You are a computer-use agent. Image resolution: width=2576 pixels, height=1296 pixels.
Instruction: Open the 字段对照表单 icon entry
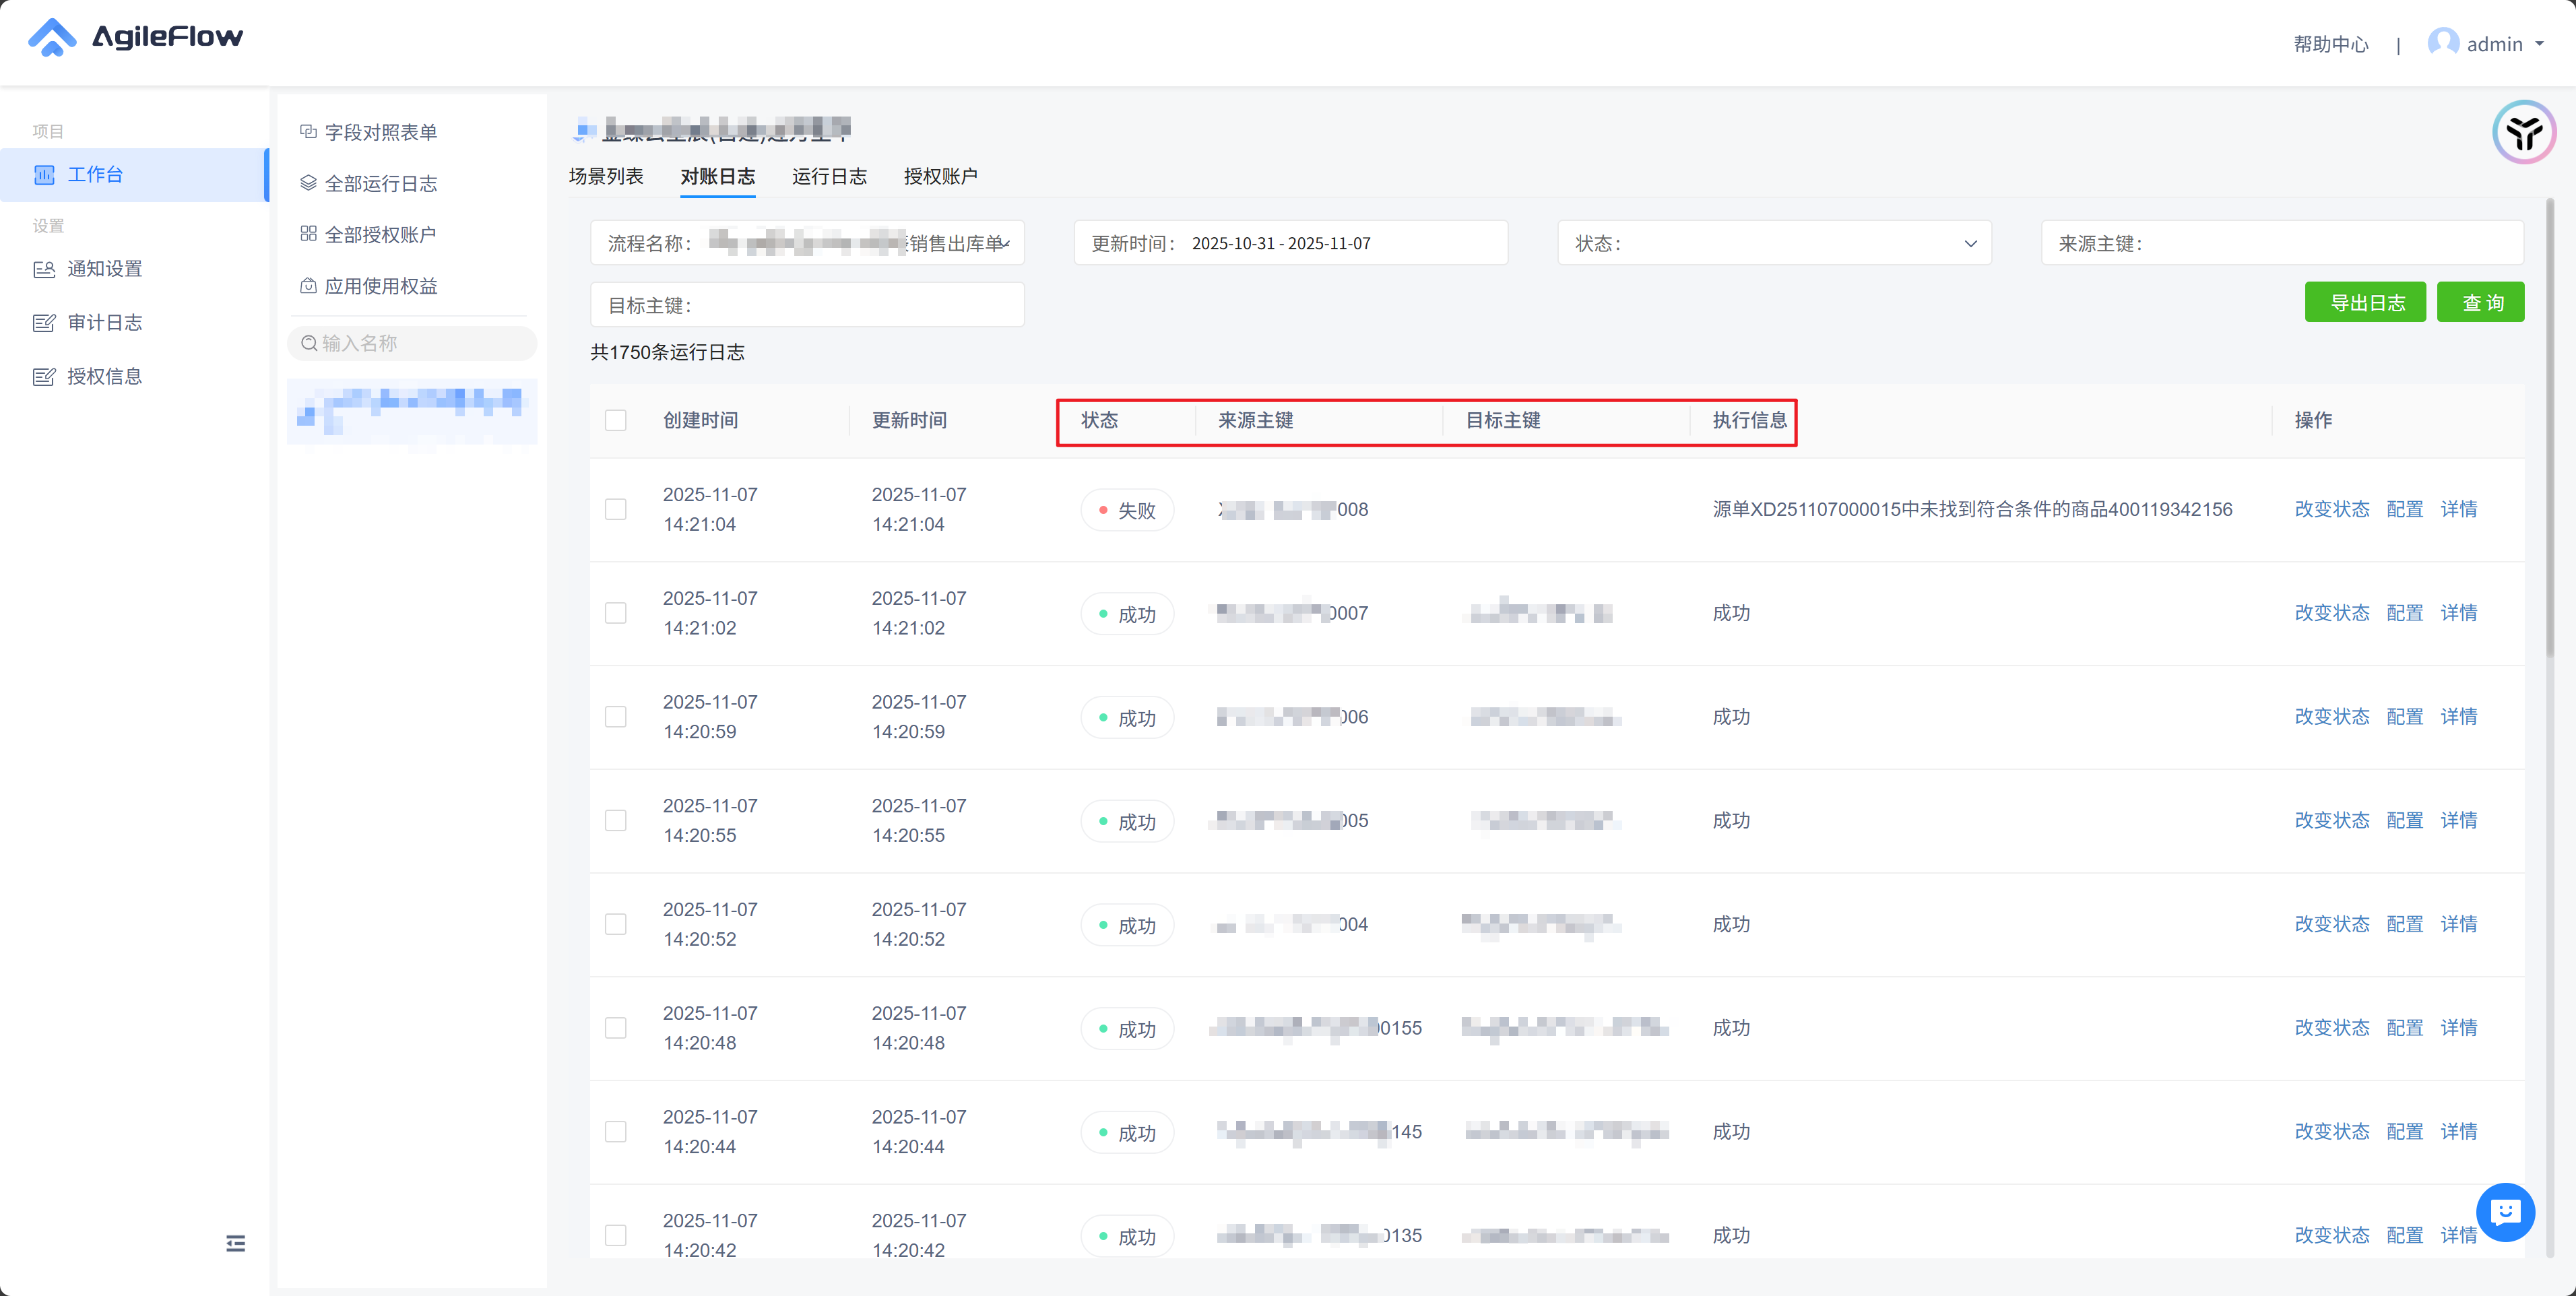pos(308,132)
